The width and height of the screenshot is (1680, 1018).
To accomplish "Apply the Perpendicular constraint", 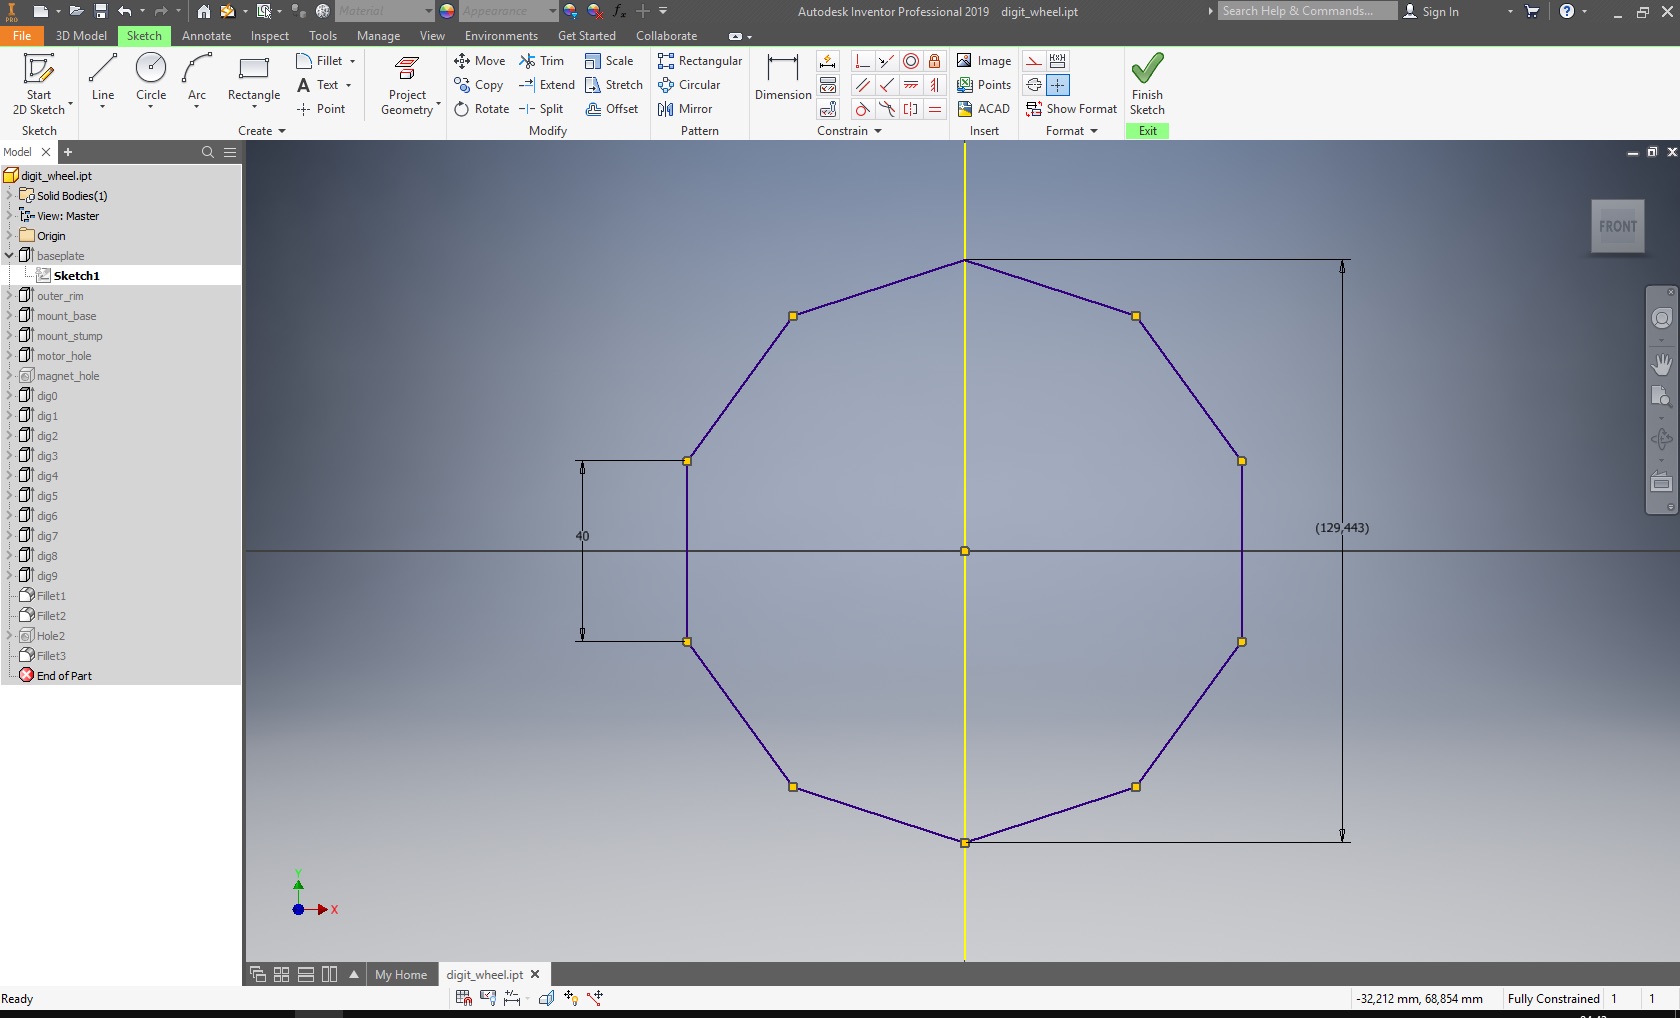I will [x=886, y=85].
